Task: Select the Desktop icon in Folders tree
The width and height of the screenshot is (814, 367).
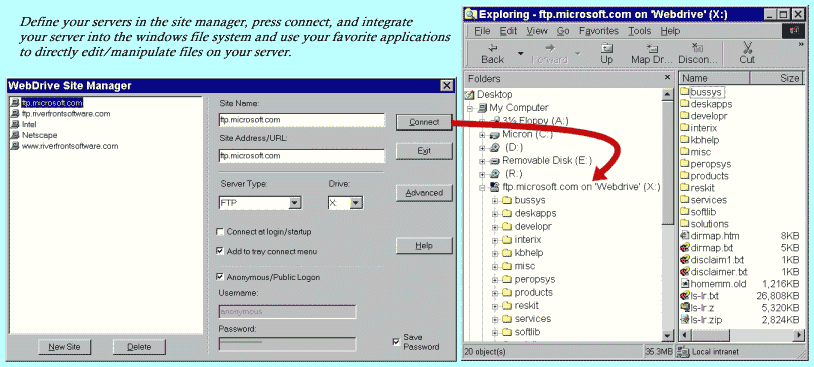Action: [469, 95]
